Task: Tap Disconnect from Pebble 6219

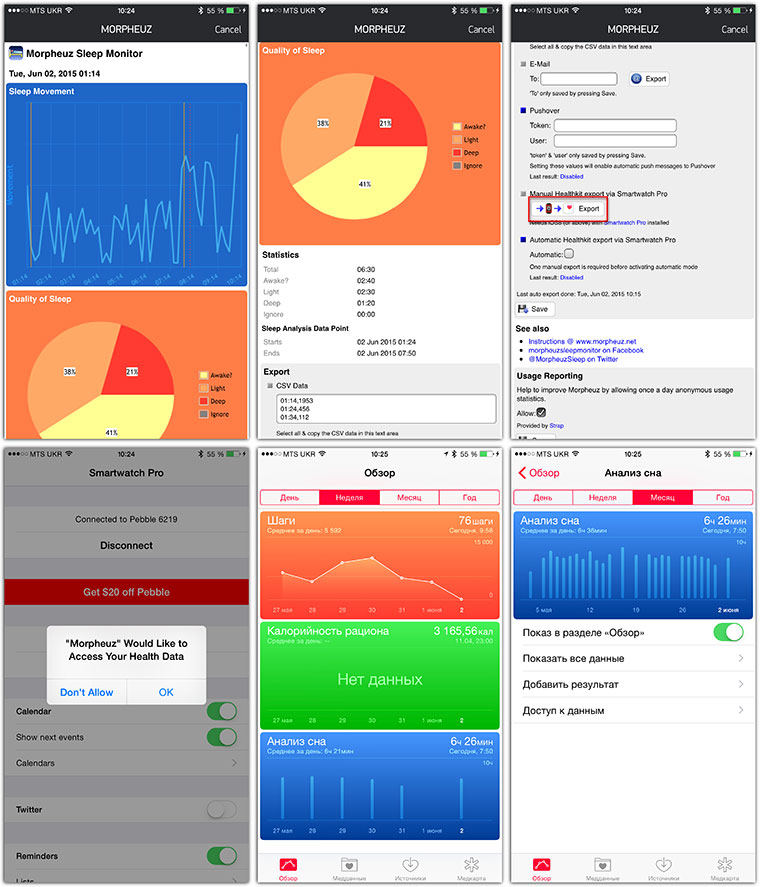Action: click(126, 545)
